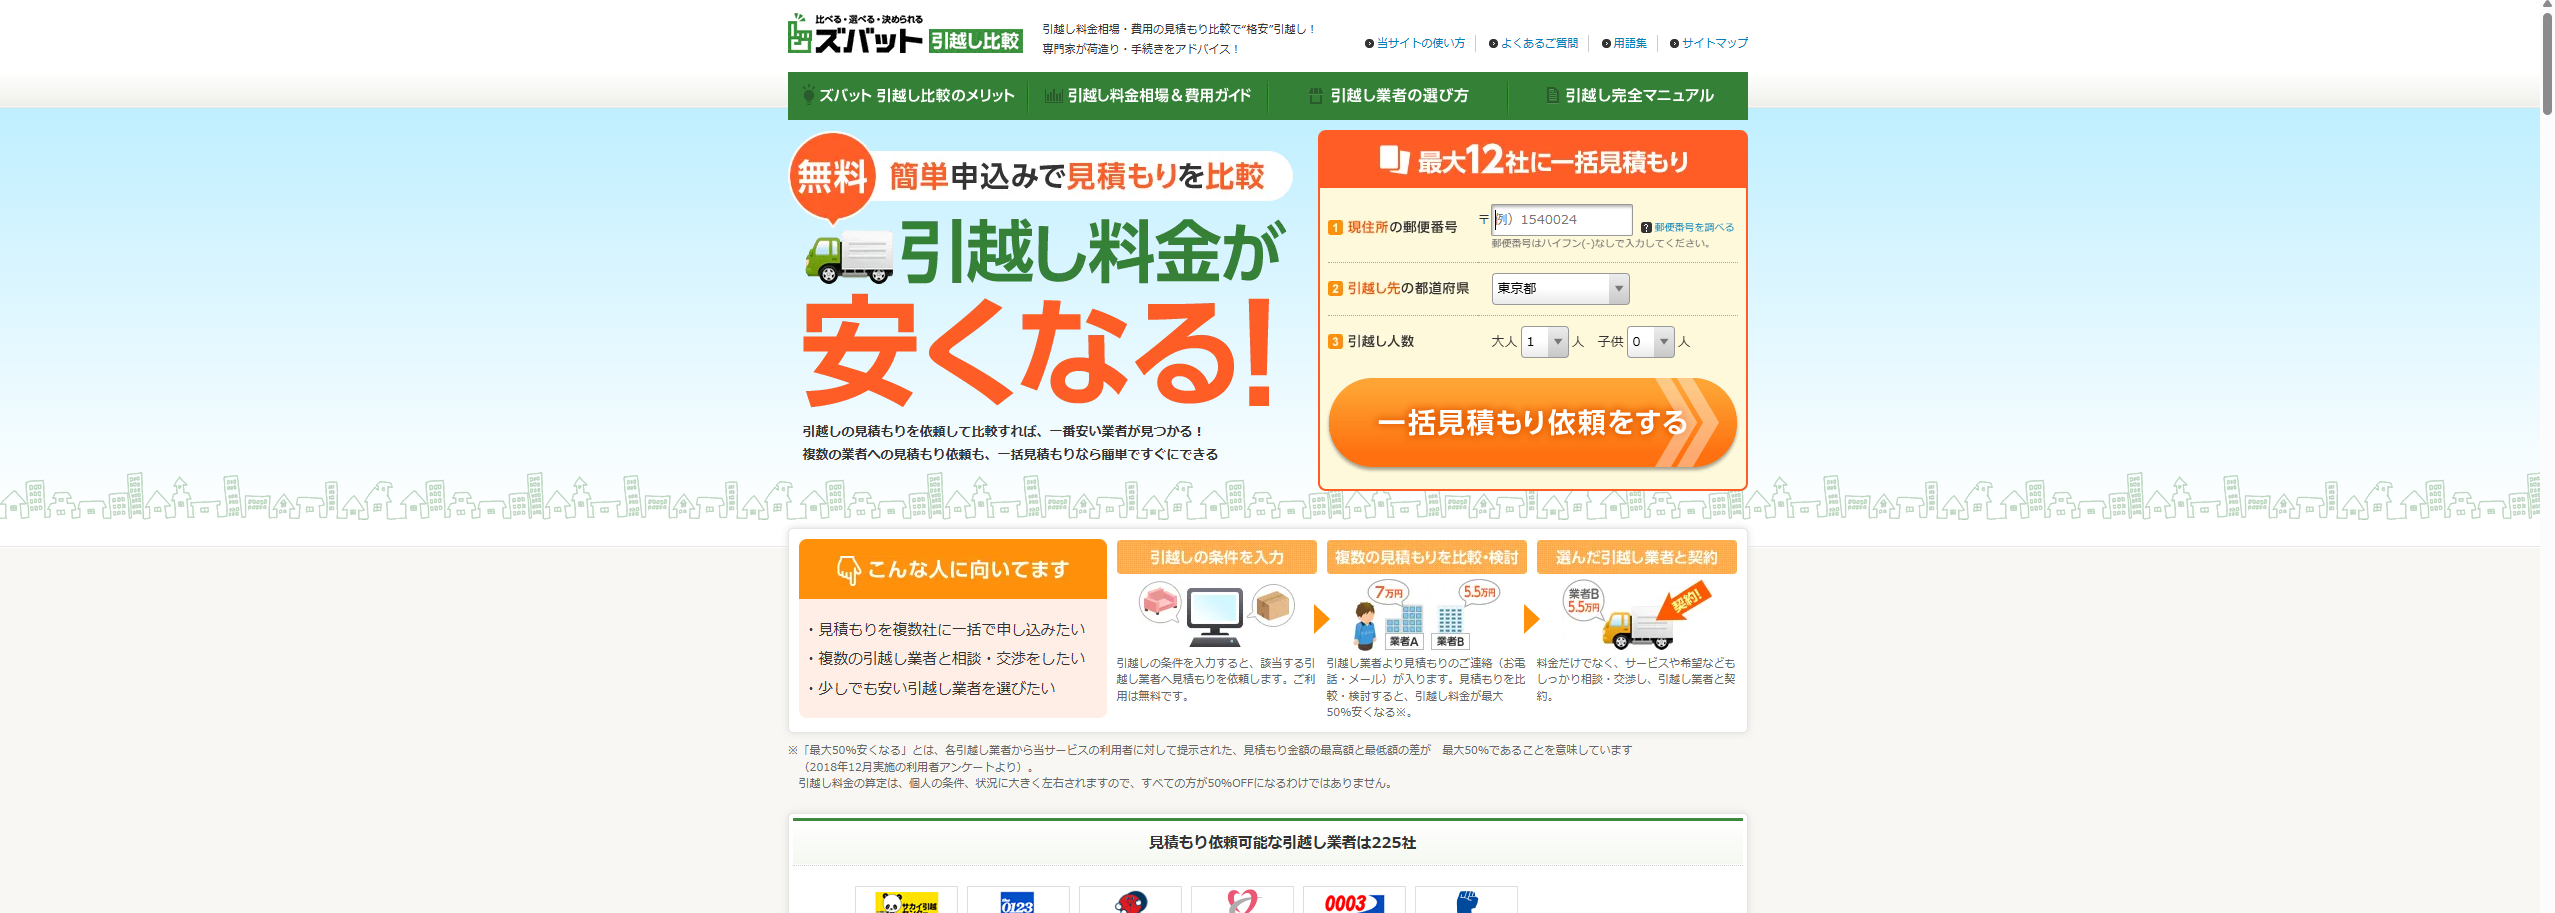
Task: Open the 用語集 glossary link
Action: tap(1629, 43)
